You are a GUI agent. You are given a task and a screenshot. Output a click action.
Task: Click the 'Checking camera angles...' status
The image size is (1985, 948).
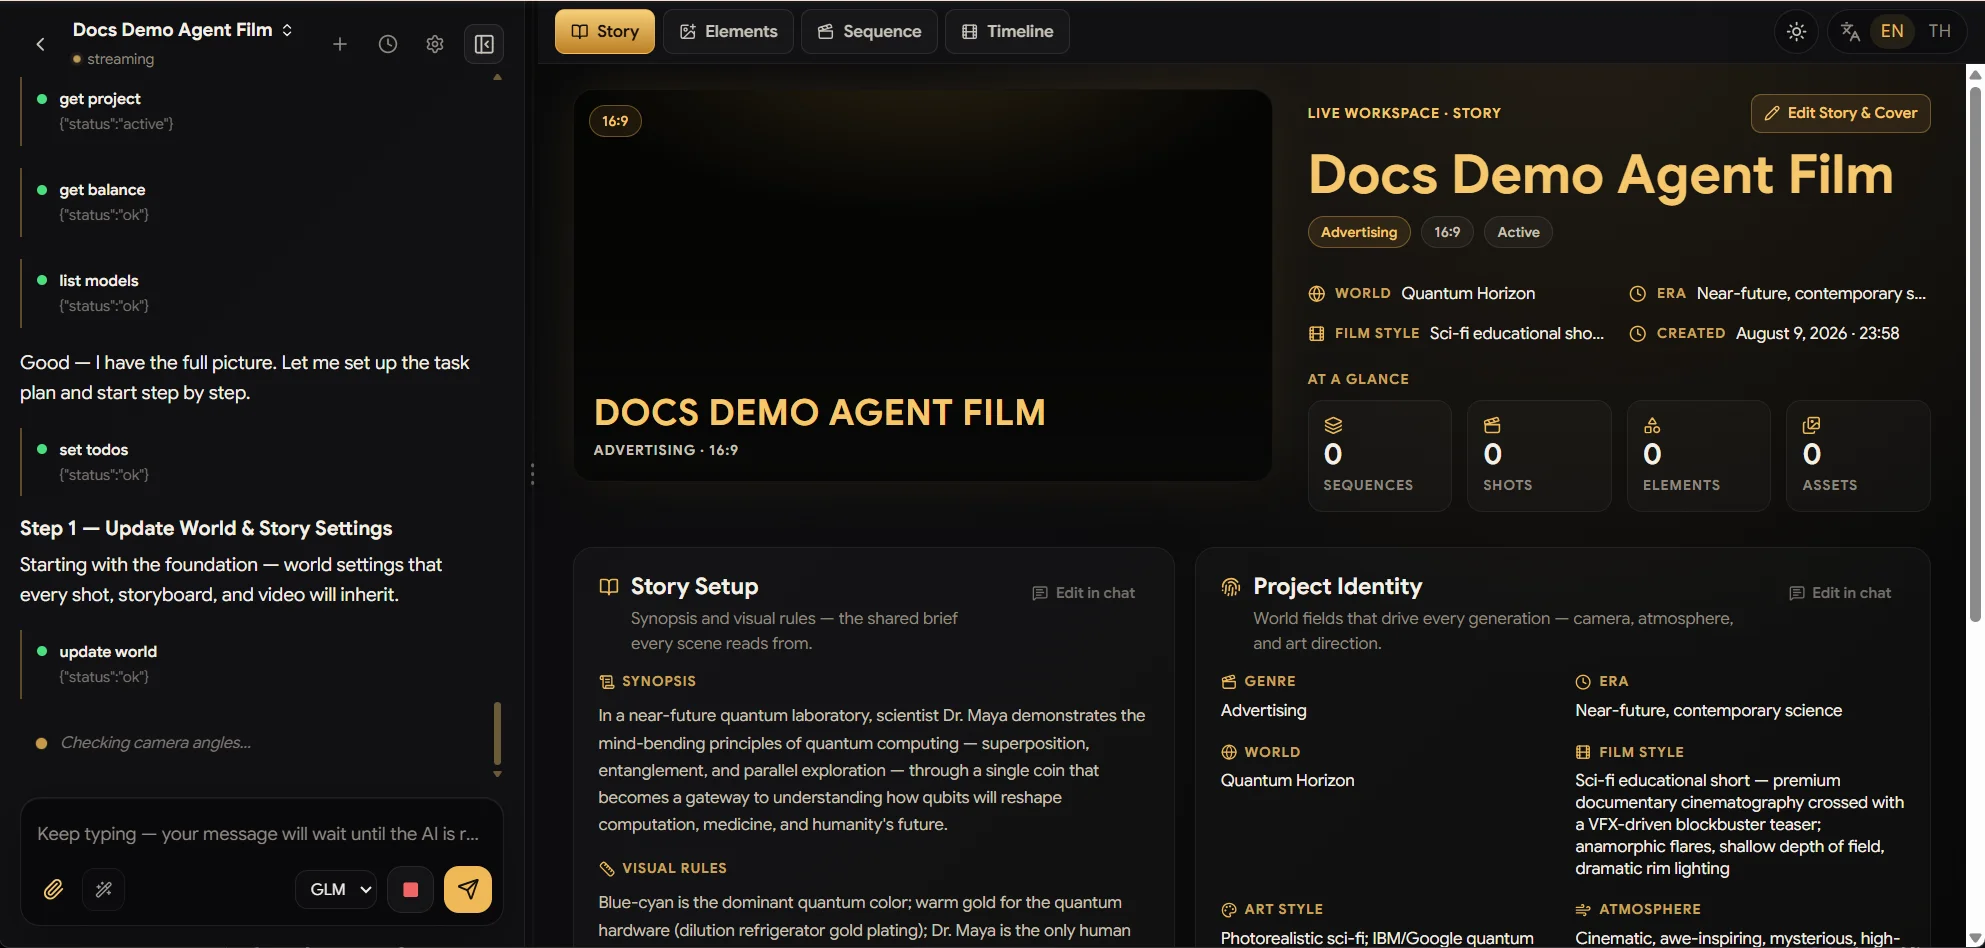point(155,743)
